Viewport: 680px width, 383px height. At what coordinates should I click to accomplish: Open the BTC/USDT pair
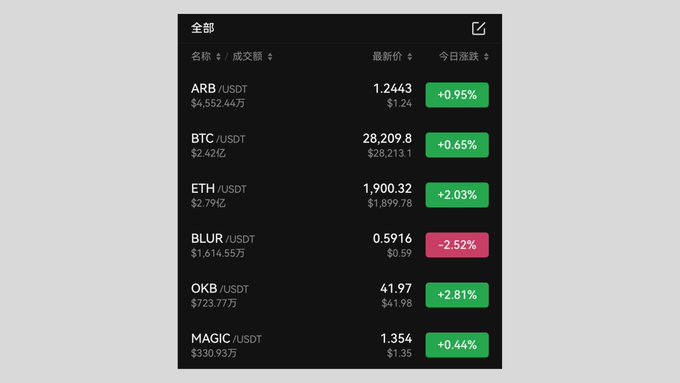[340, 145]
